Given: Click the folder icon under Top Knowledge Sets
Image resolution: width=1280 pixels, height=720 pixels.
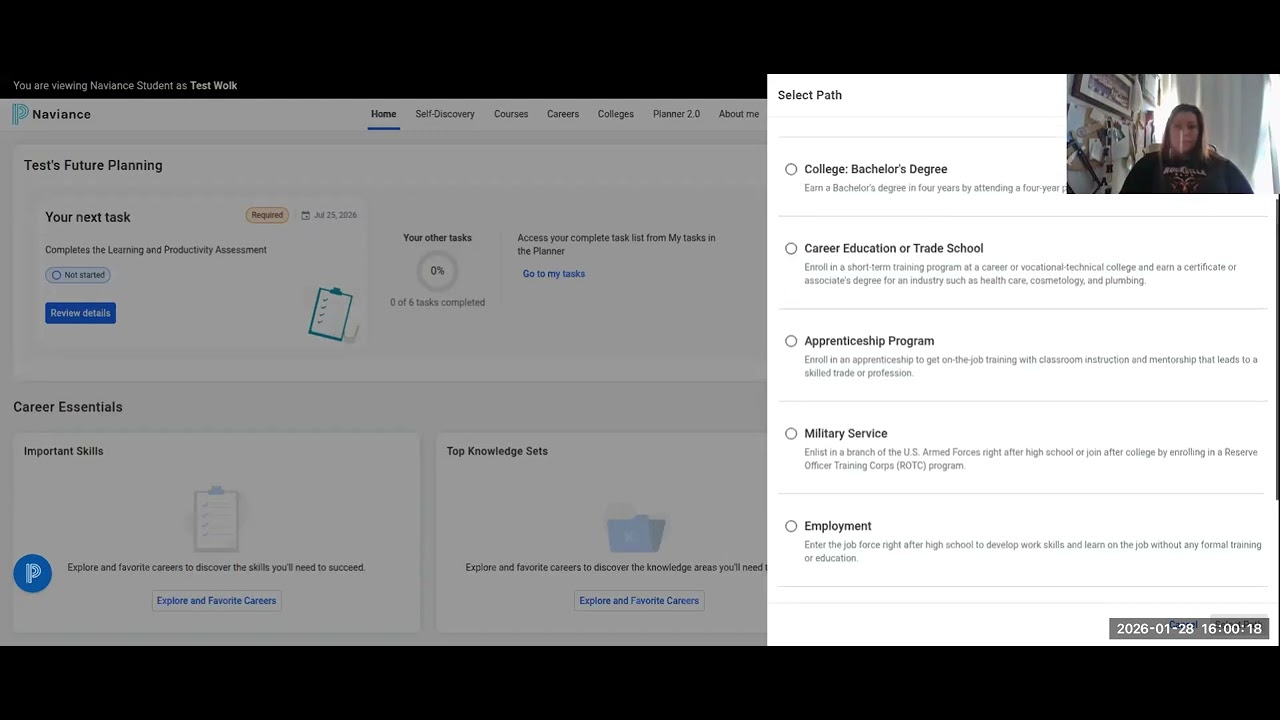Looking at the screenshot, I should pos(636,527).
